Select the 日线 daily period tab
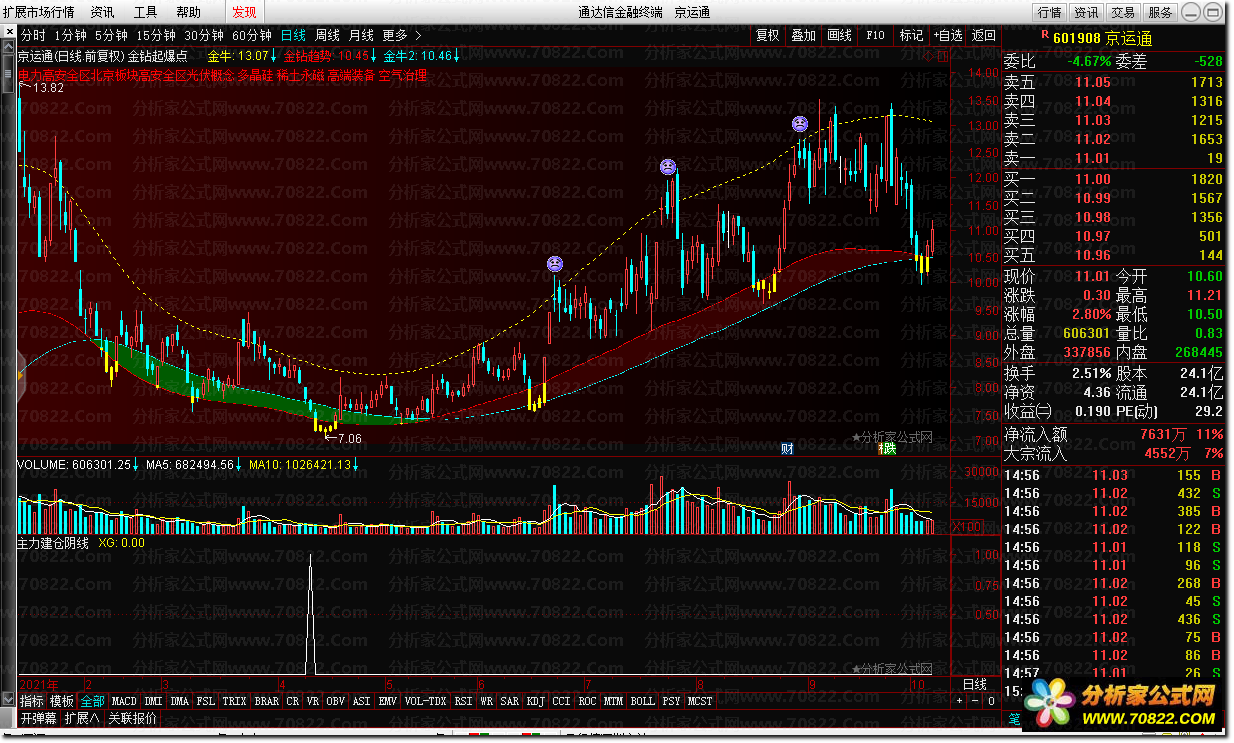This screenshot has width=1234, height=743. pyautogui.click(x=294, y=35)
